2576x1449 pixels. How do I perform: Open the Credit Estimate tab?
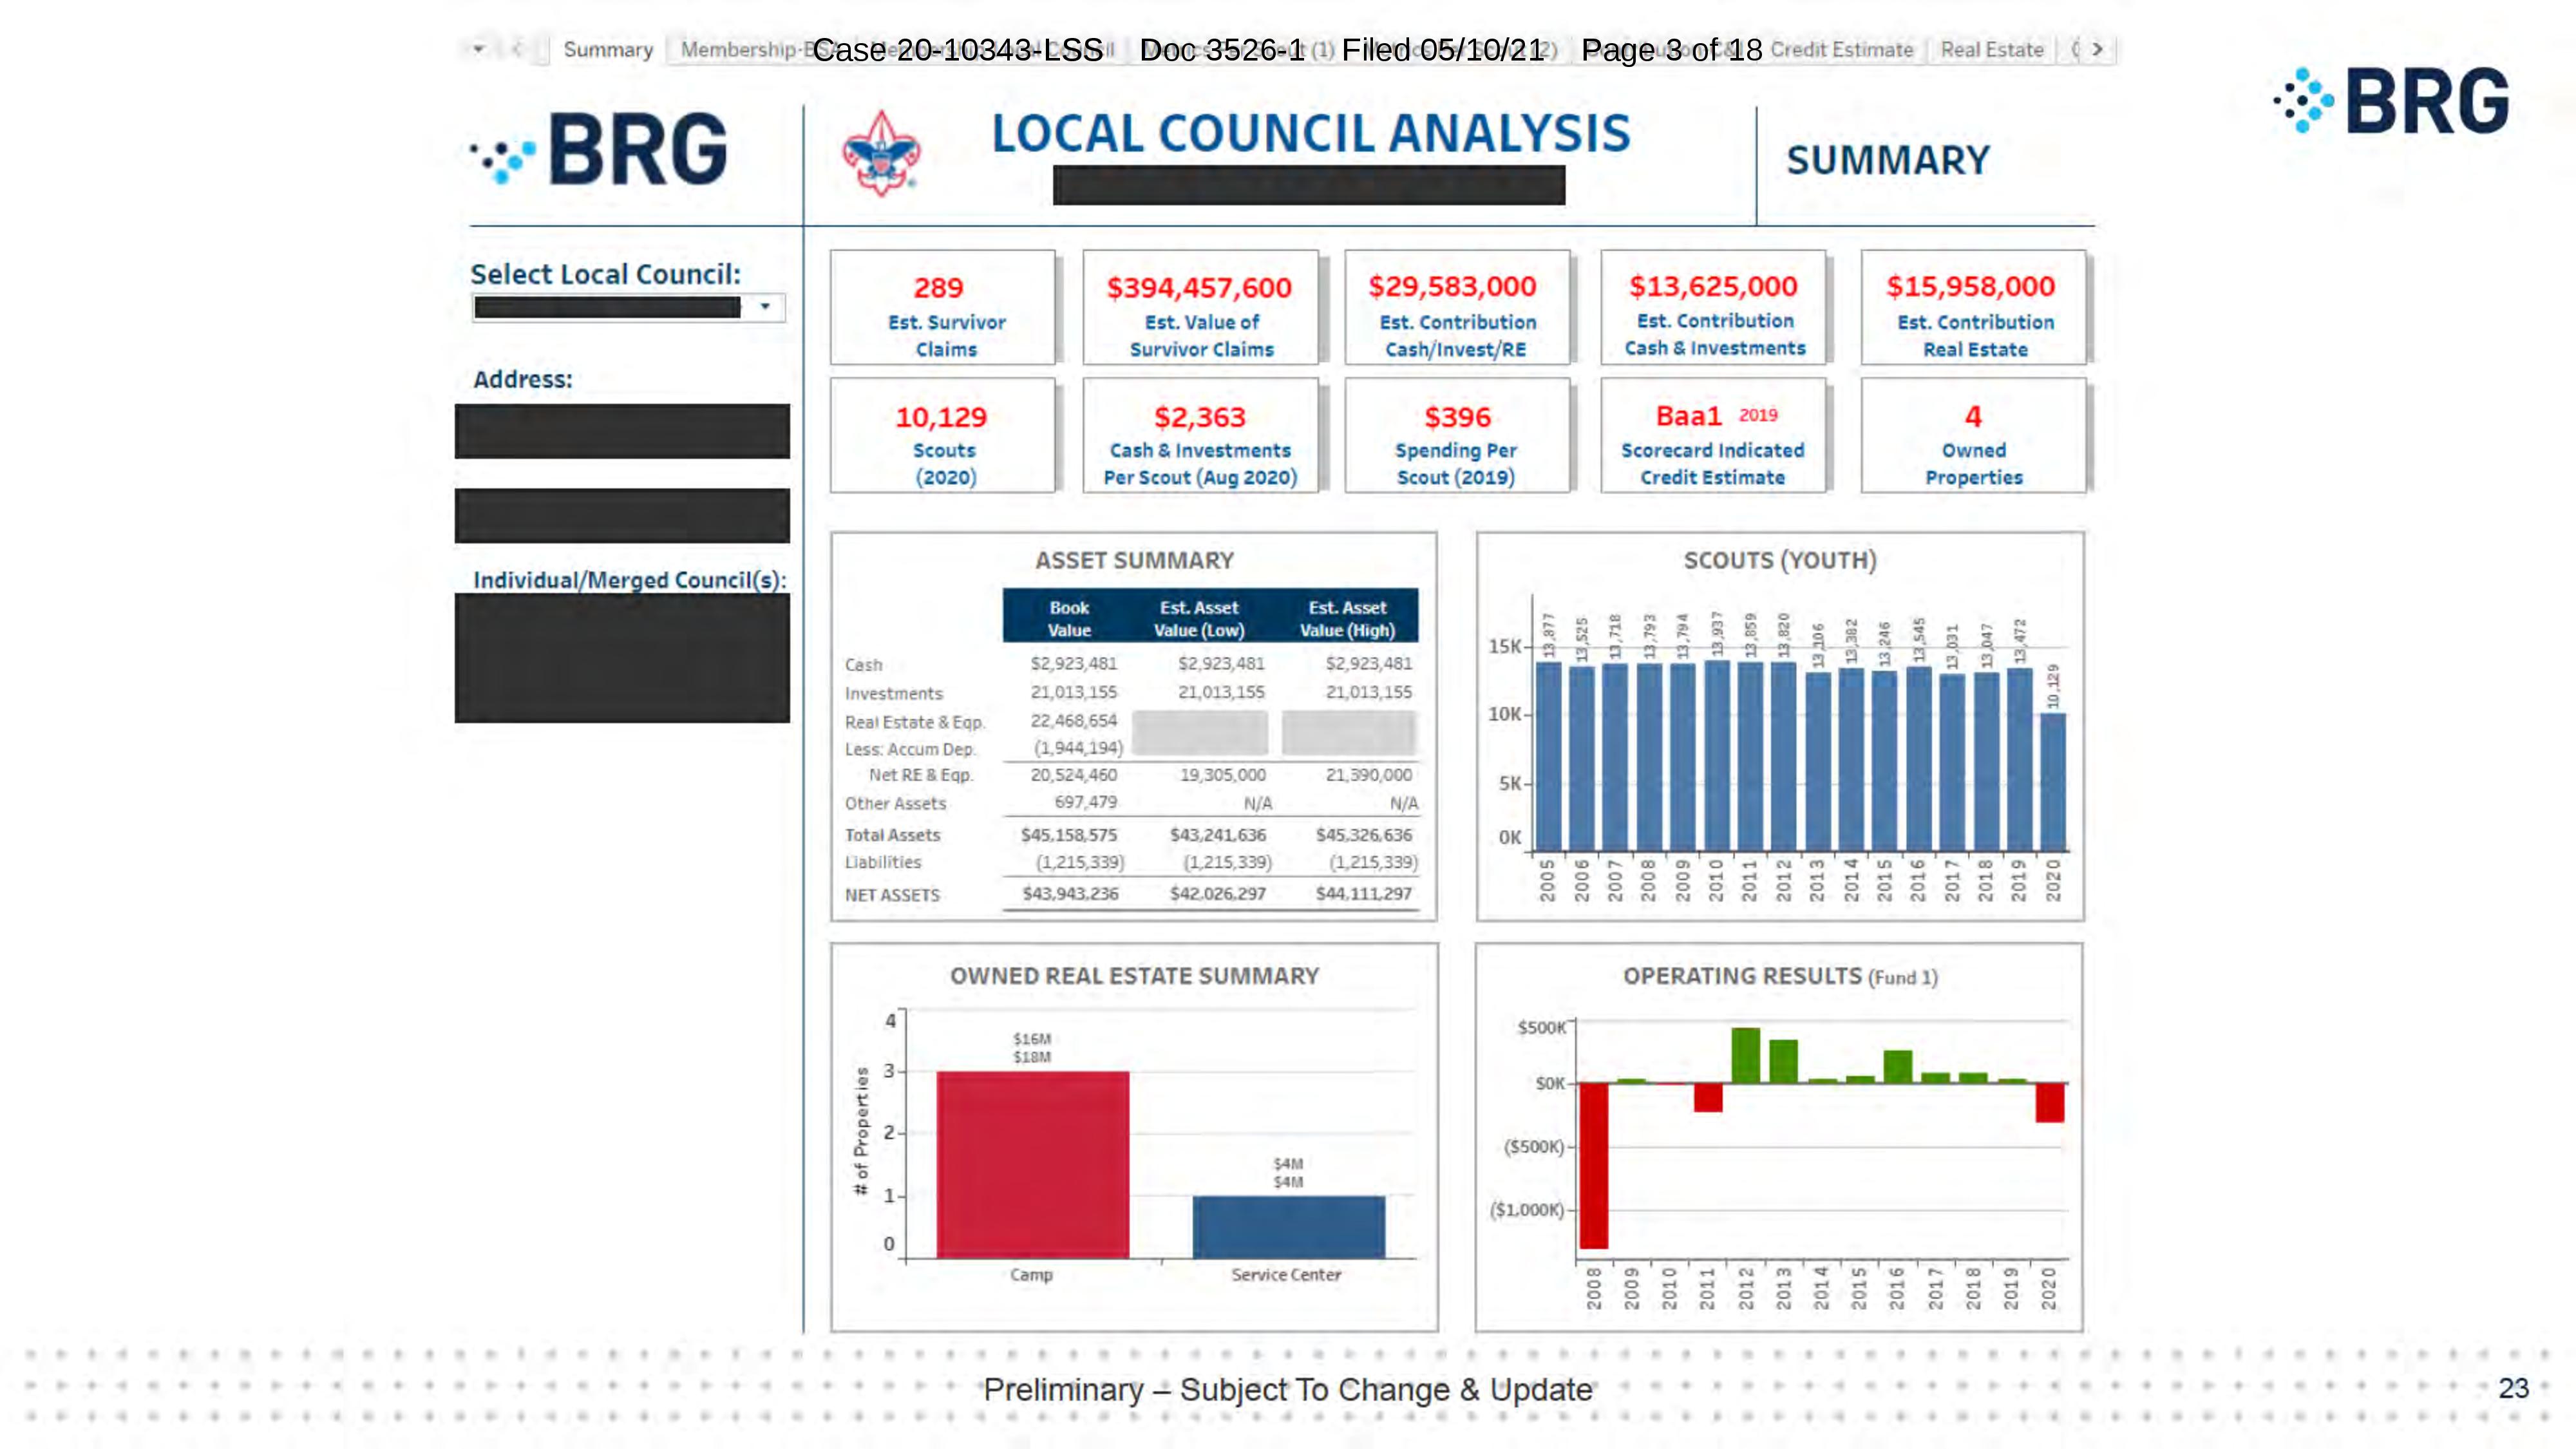point(1841,50)
